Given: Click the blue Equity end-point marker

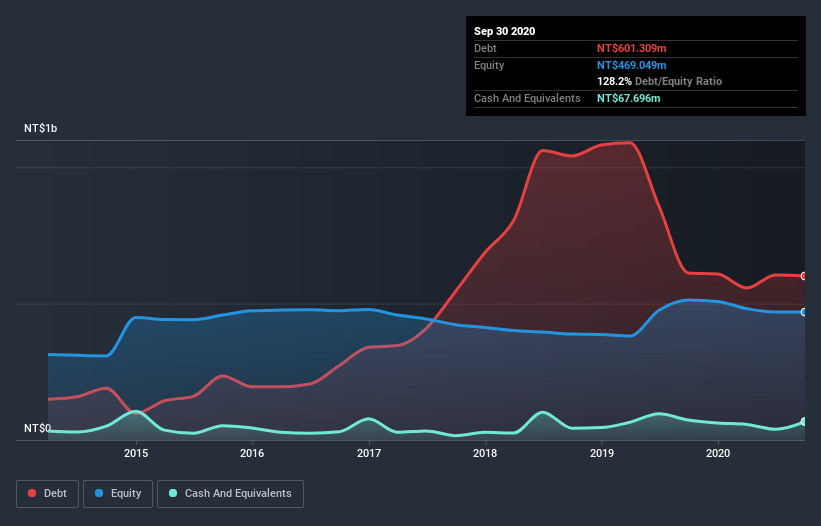Looking at the screenshot, I should click(804, 312).
